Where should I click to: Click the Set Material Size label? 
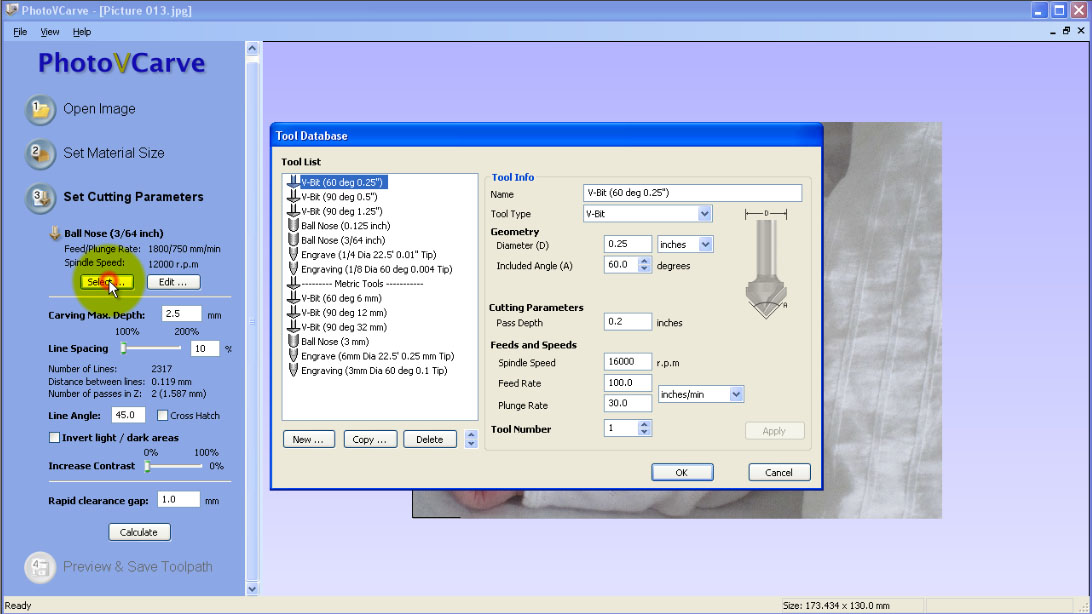[x=114, y=153]
